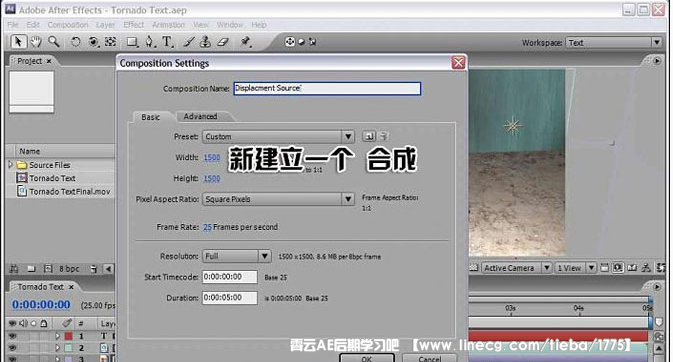673x362 pixels.
Task: Click the Duration input field
Action: [x=230, y=298]
